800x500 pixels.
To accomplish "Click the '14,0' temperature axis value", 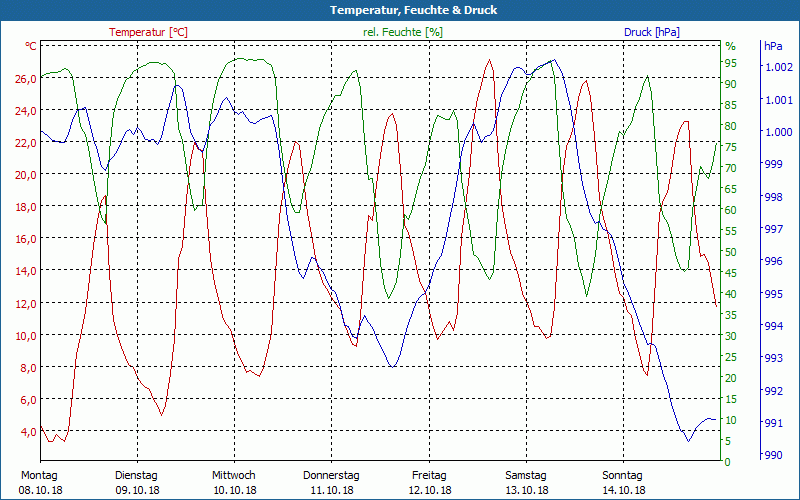I will (x=26, y=271).
